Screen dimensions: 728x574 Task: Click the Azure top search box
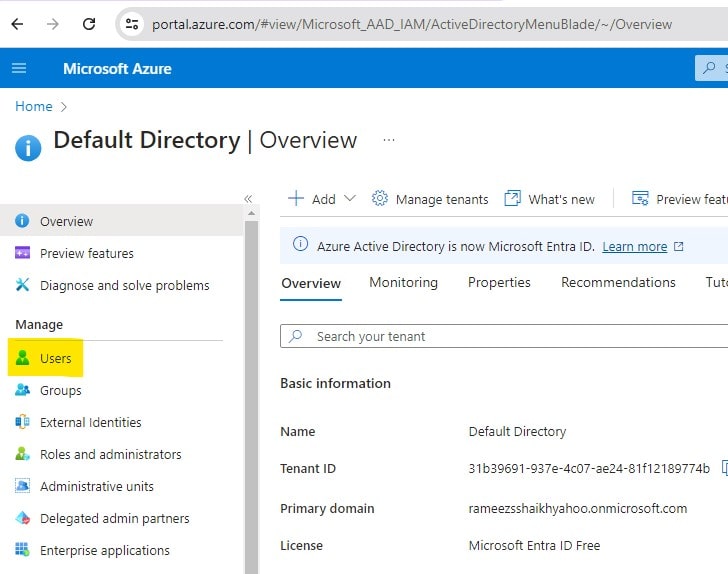pos(711,68)
